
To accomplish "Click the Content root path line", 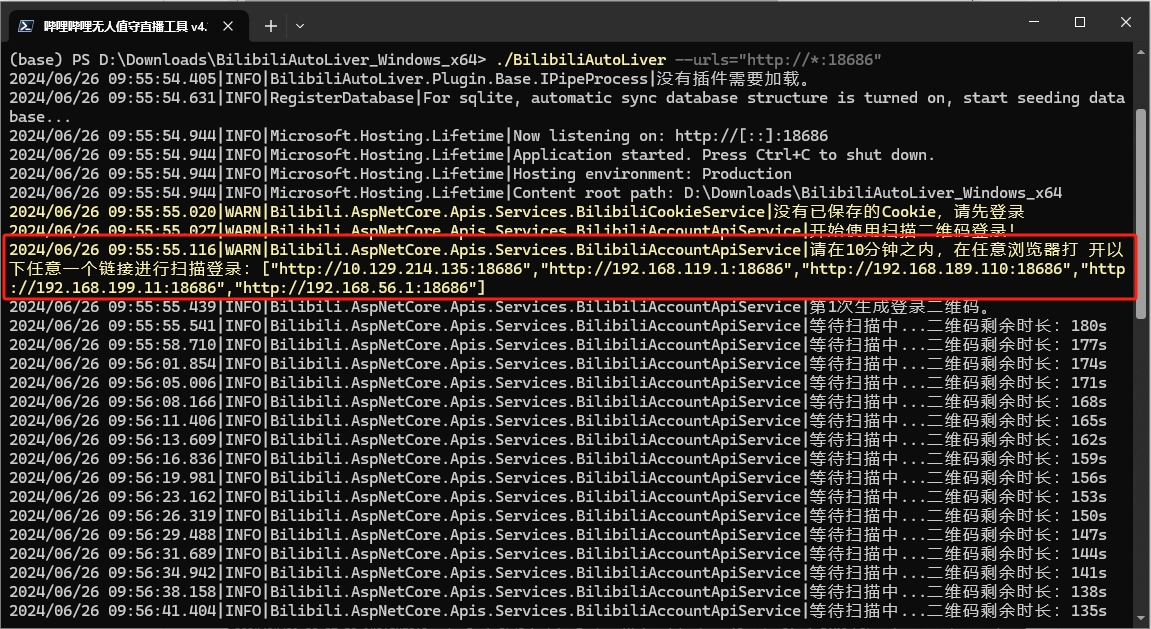I will [x=535, y=193].
